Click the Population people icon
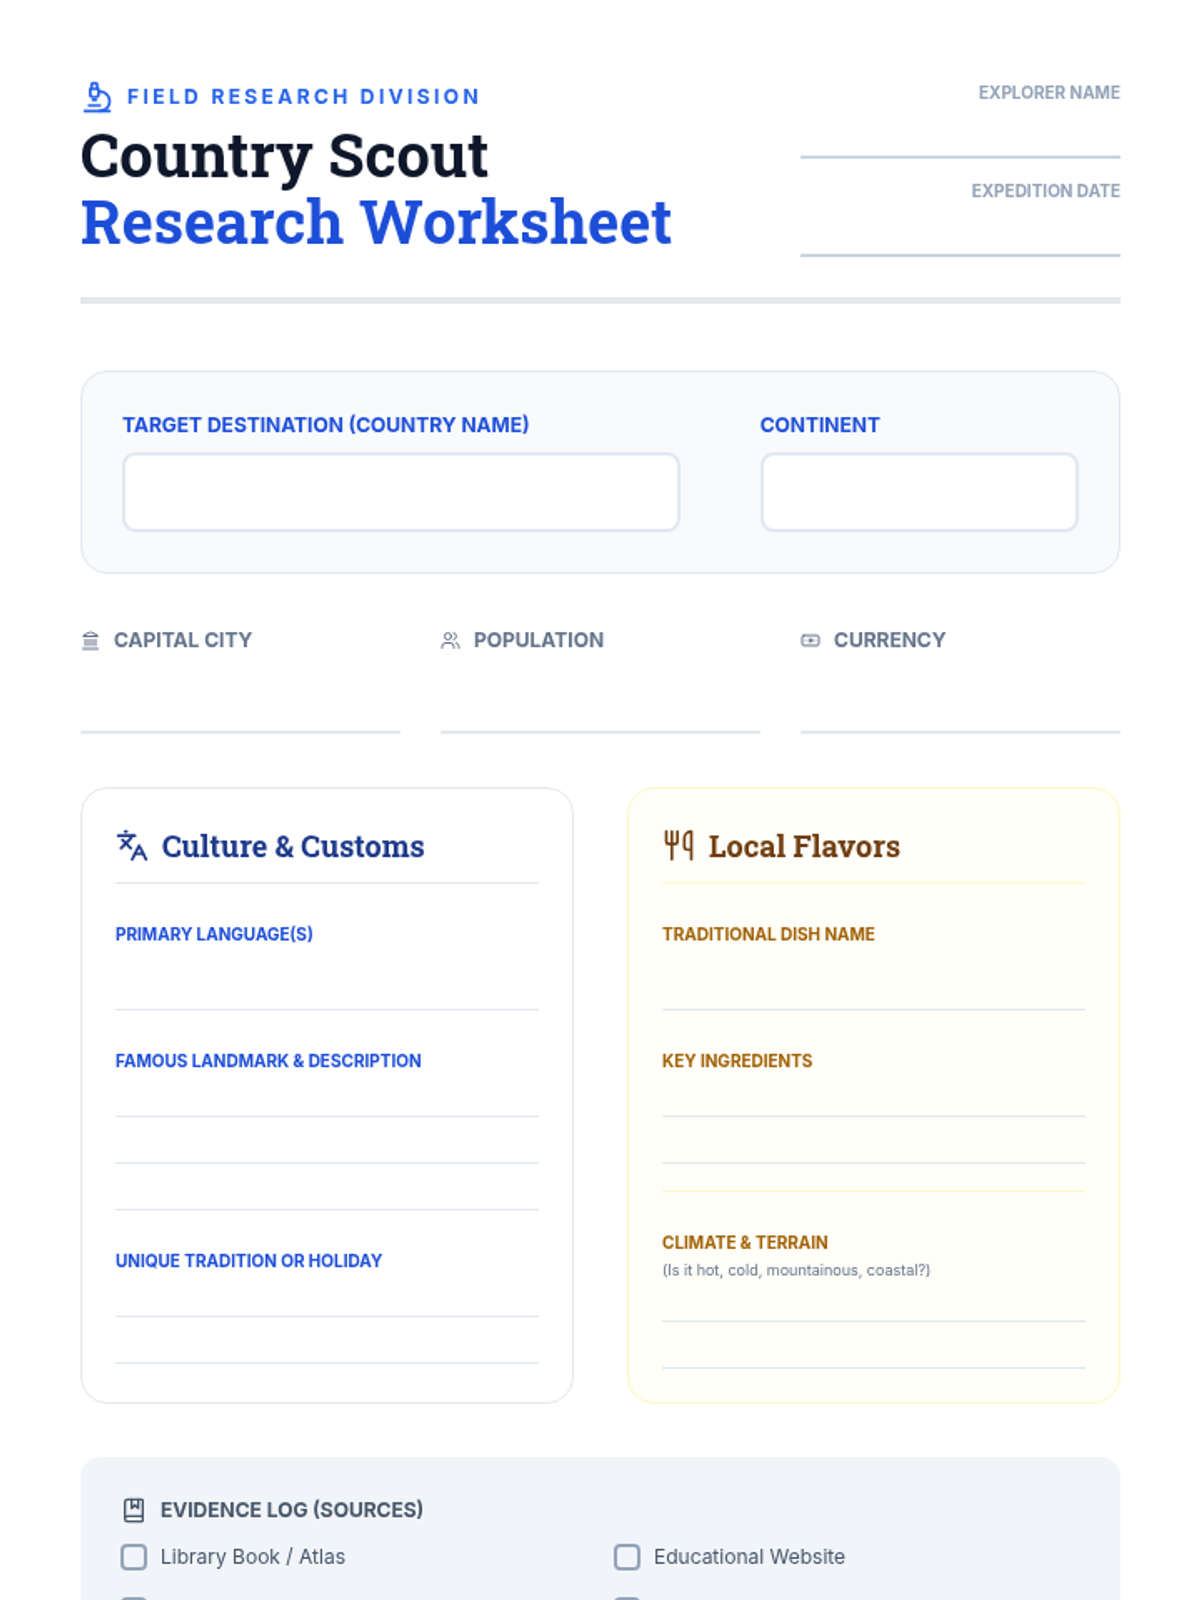1200x1600 pixels. pyautogui.click(x=450, y=640)
